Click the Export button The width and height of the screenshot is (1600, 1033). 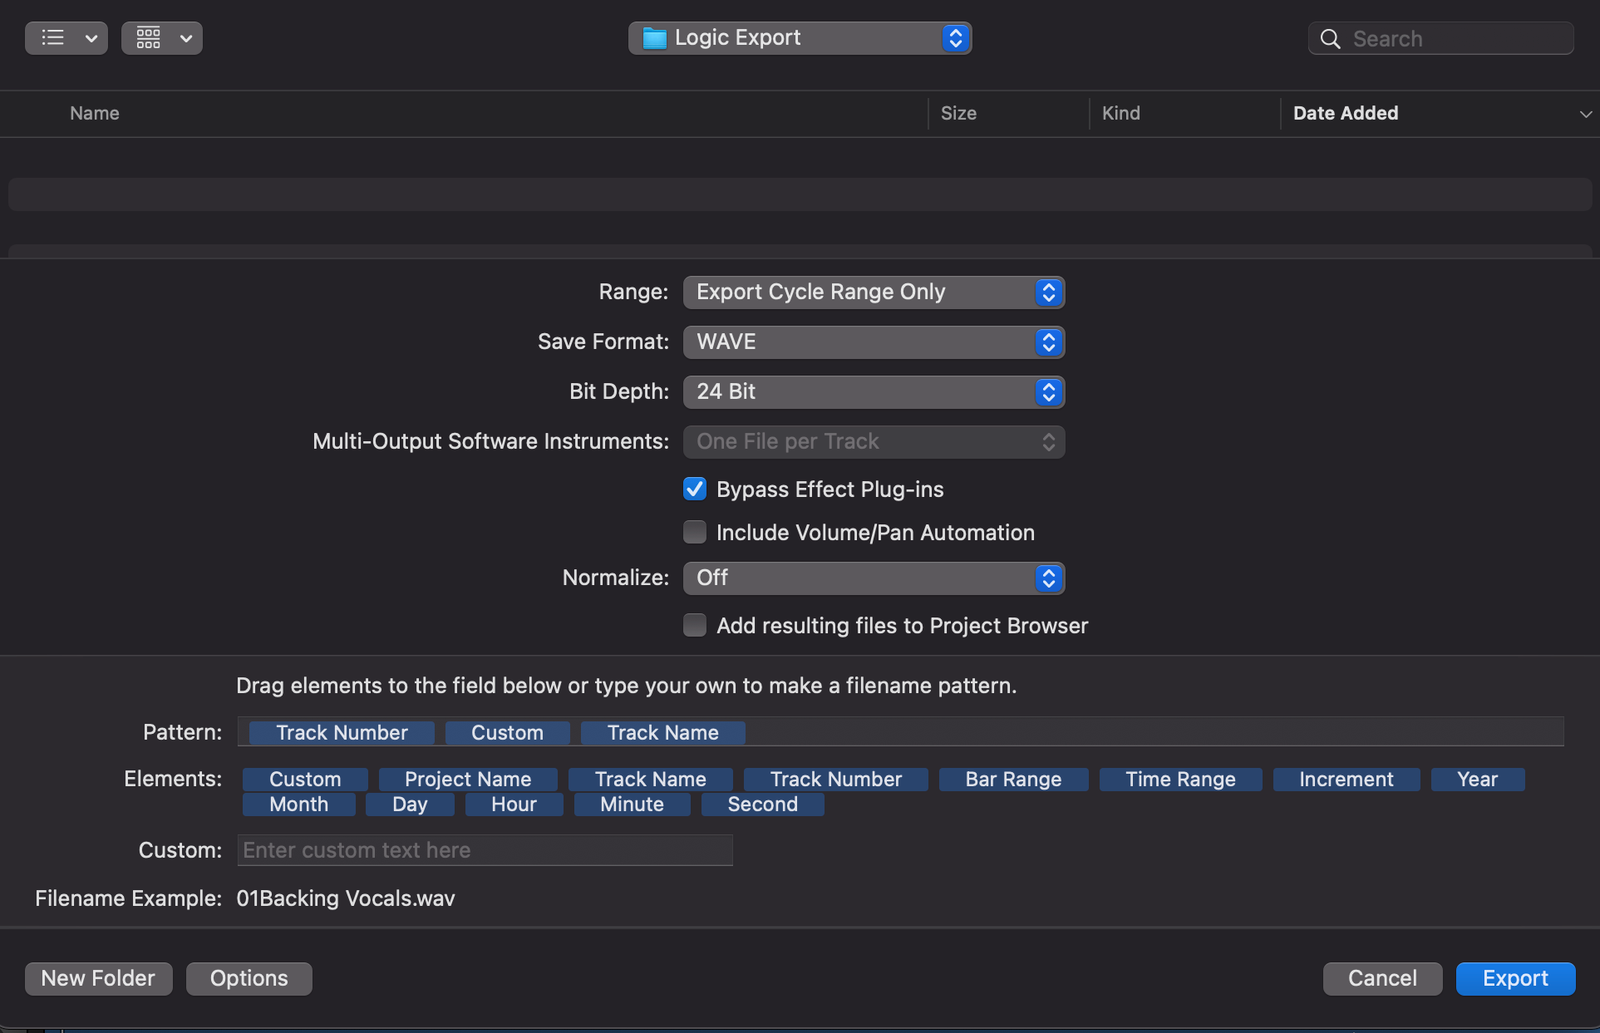[x=1515, y=978]
